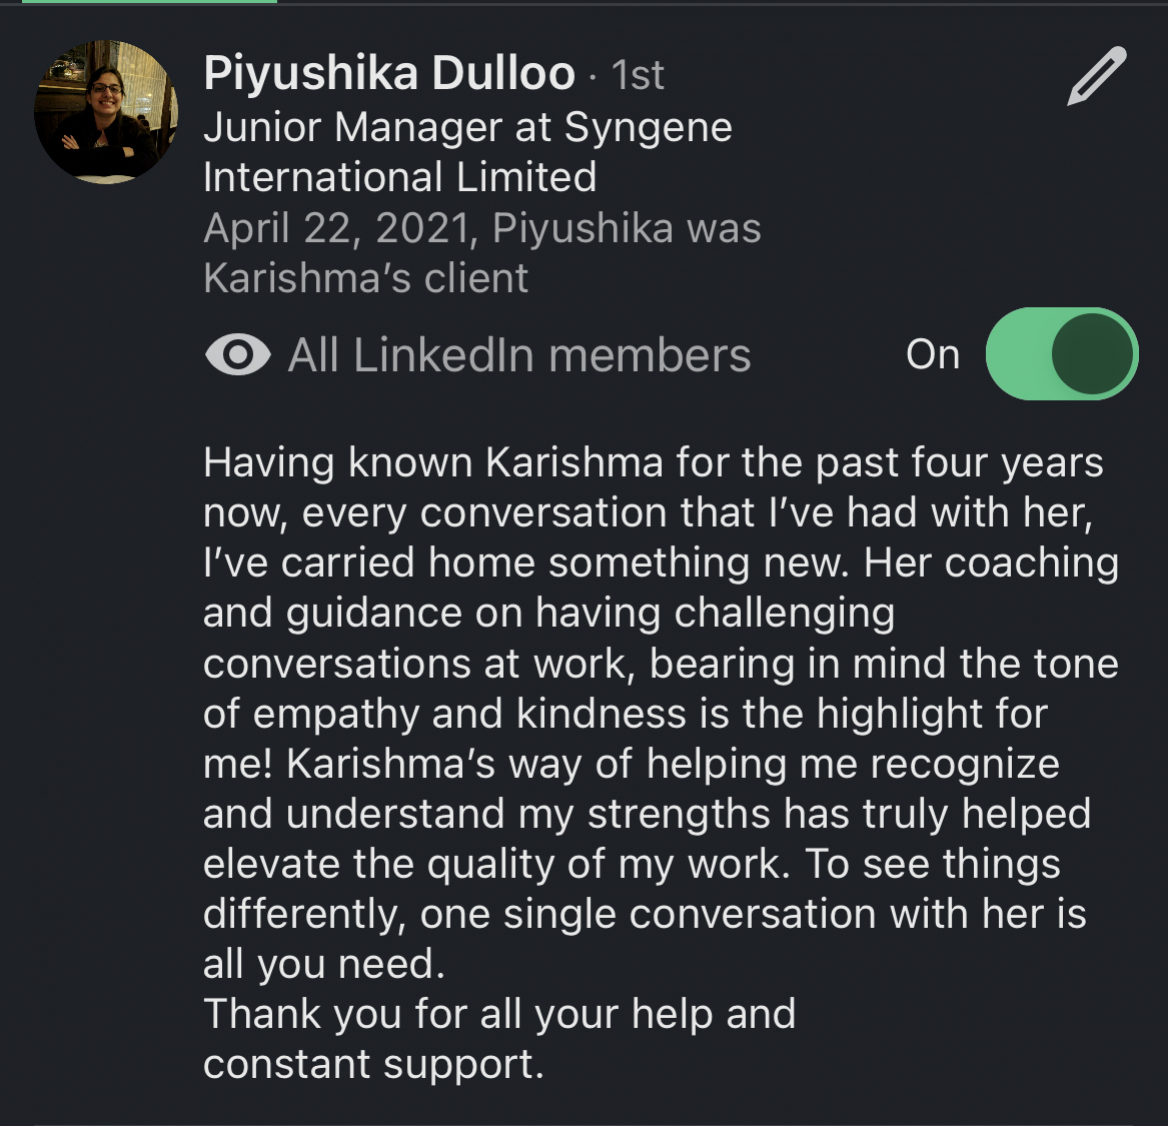
Task: Click the line beginning Having known Karishma
Action: (x=652, y=463)
